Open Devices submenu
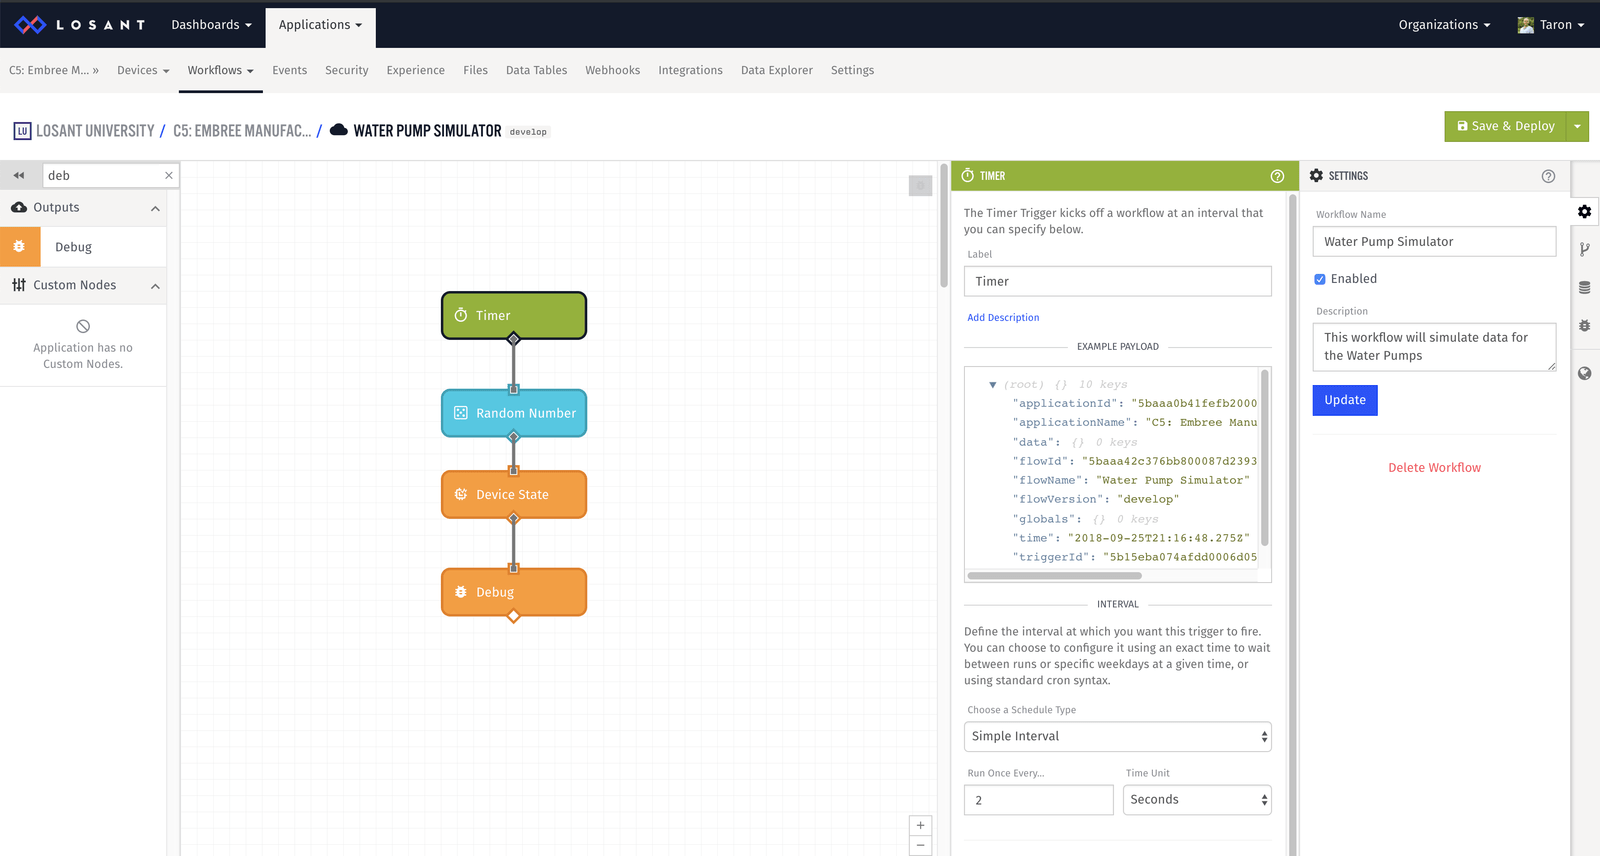The height and width of the screenshot is (856, 1600). pos(143,70)
